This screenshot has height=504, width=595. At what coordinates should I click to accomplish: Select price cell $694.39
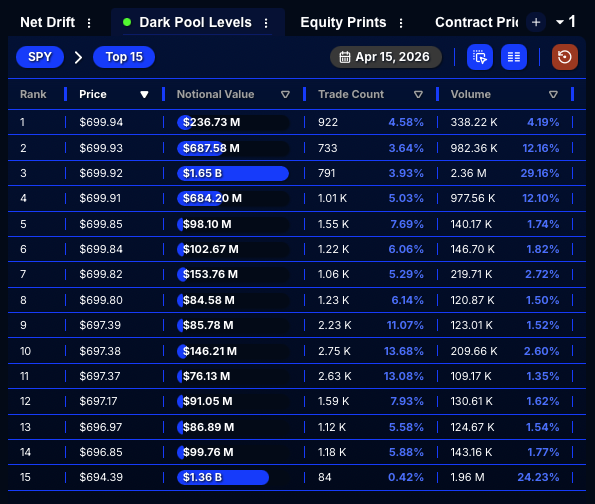(x=101, y=477)
